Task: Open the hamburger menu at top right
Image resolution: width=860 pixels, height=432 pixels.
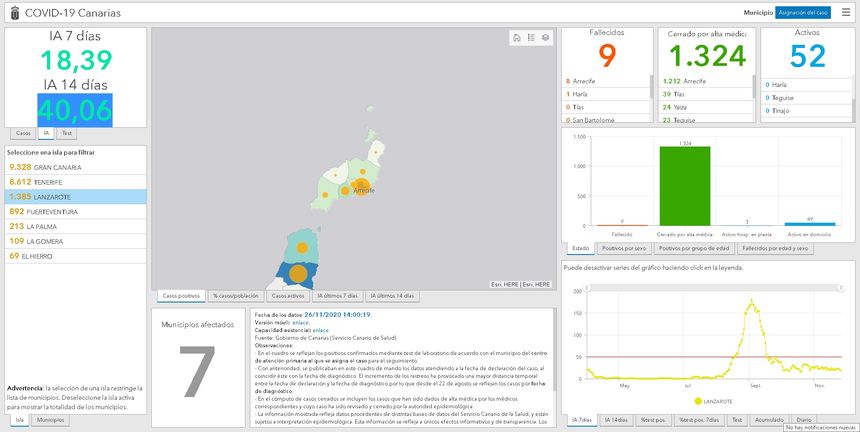Action: tap(846, 12)
